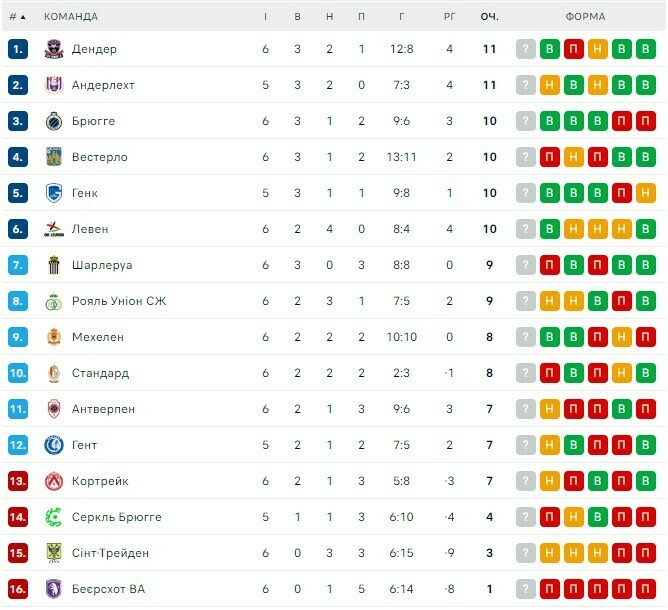This screenshot has height=610, width=668.
Task: Click the Беєрсхот ВА club crest
Action: click(x=54, y=589)
